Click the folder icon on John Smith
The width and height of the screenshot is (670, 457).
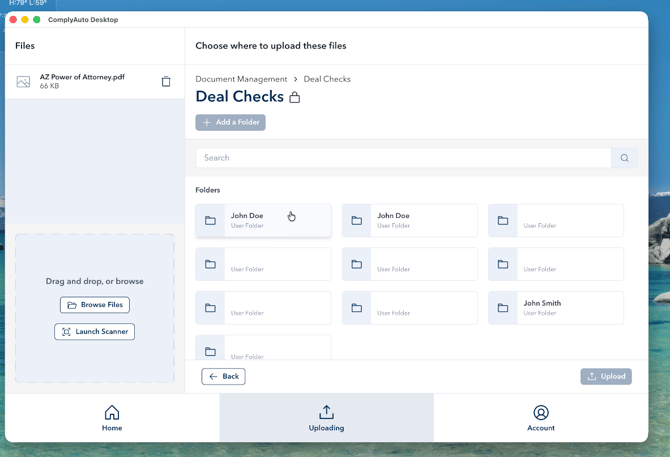[x=503, y=308]
